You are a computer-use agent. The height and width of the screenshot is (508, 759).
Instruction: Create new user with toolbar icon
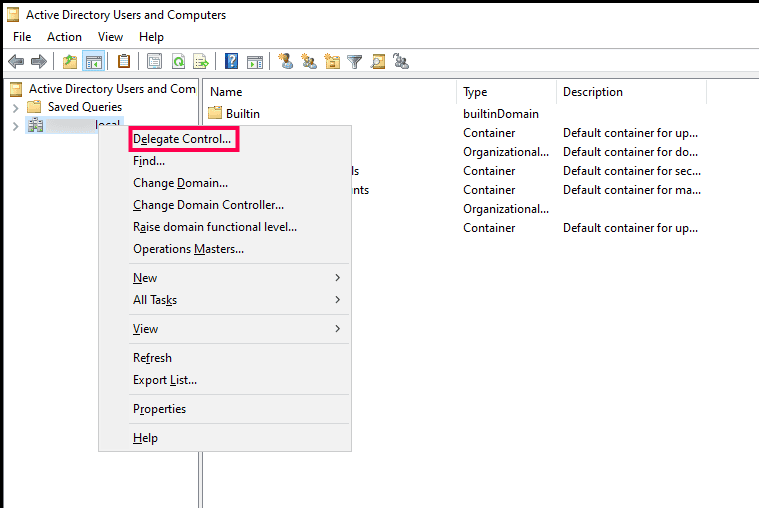pyautogui.click(x=286, y=61)
